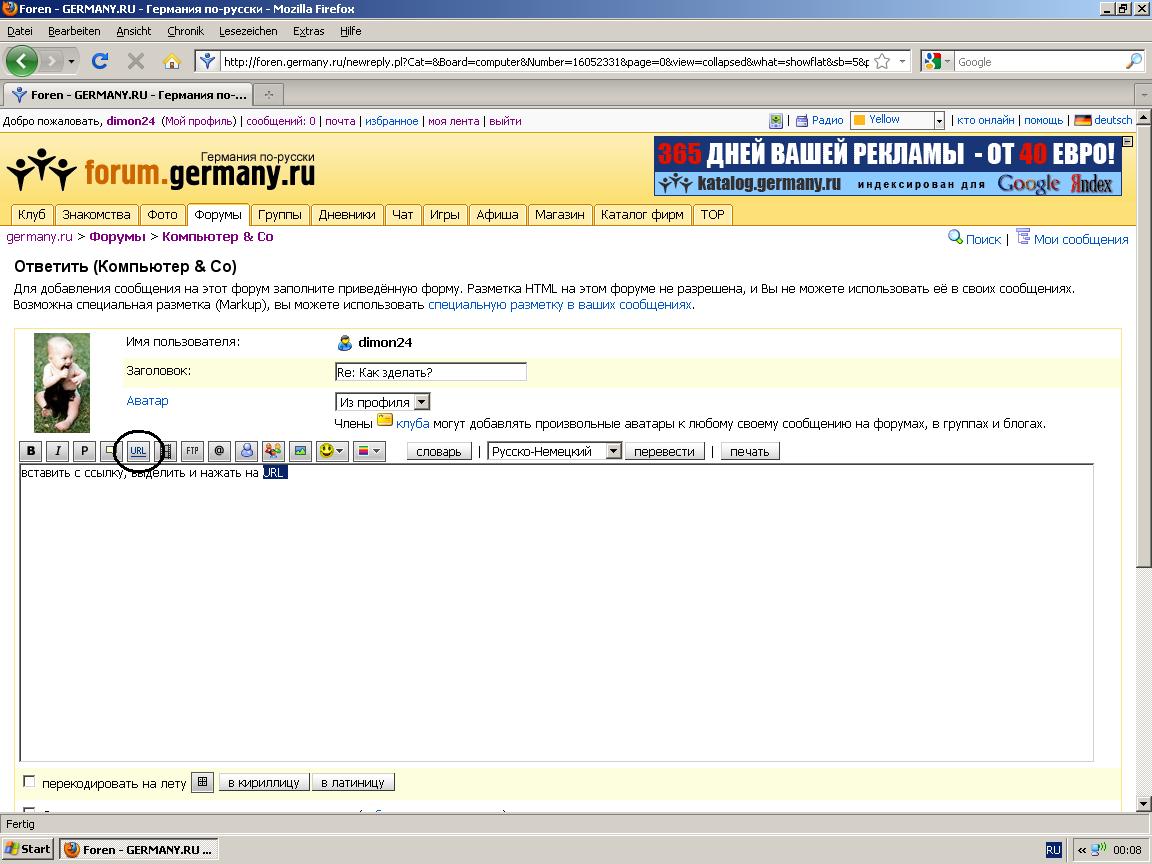Click the P formatting button
Image resolution: width=1152 pixels, height=864 pixels.
84,451
